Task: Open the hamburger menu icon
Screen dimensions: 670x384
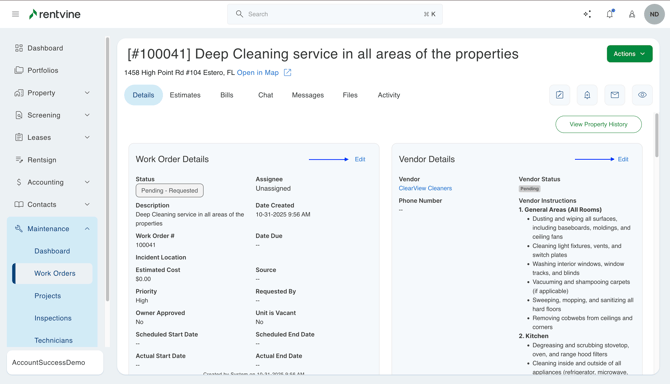Action: pos(15,14)
